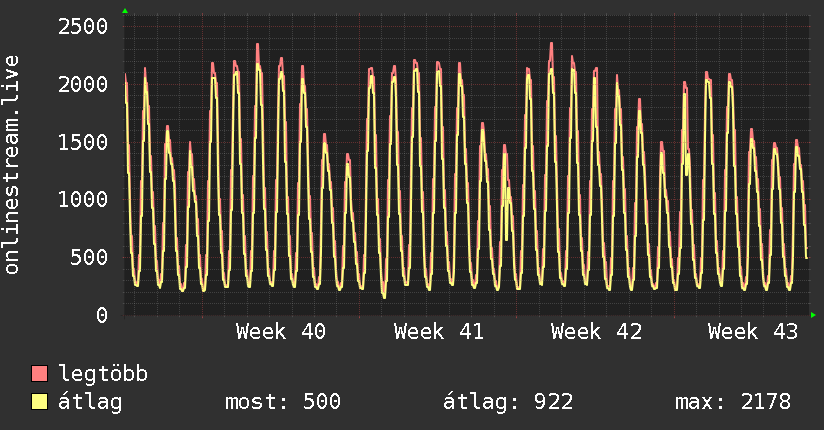Select the Week 42 axis label
Image resolution: width=824 pixels, height=430 pixels.
(596, 332)
